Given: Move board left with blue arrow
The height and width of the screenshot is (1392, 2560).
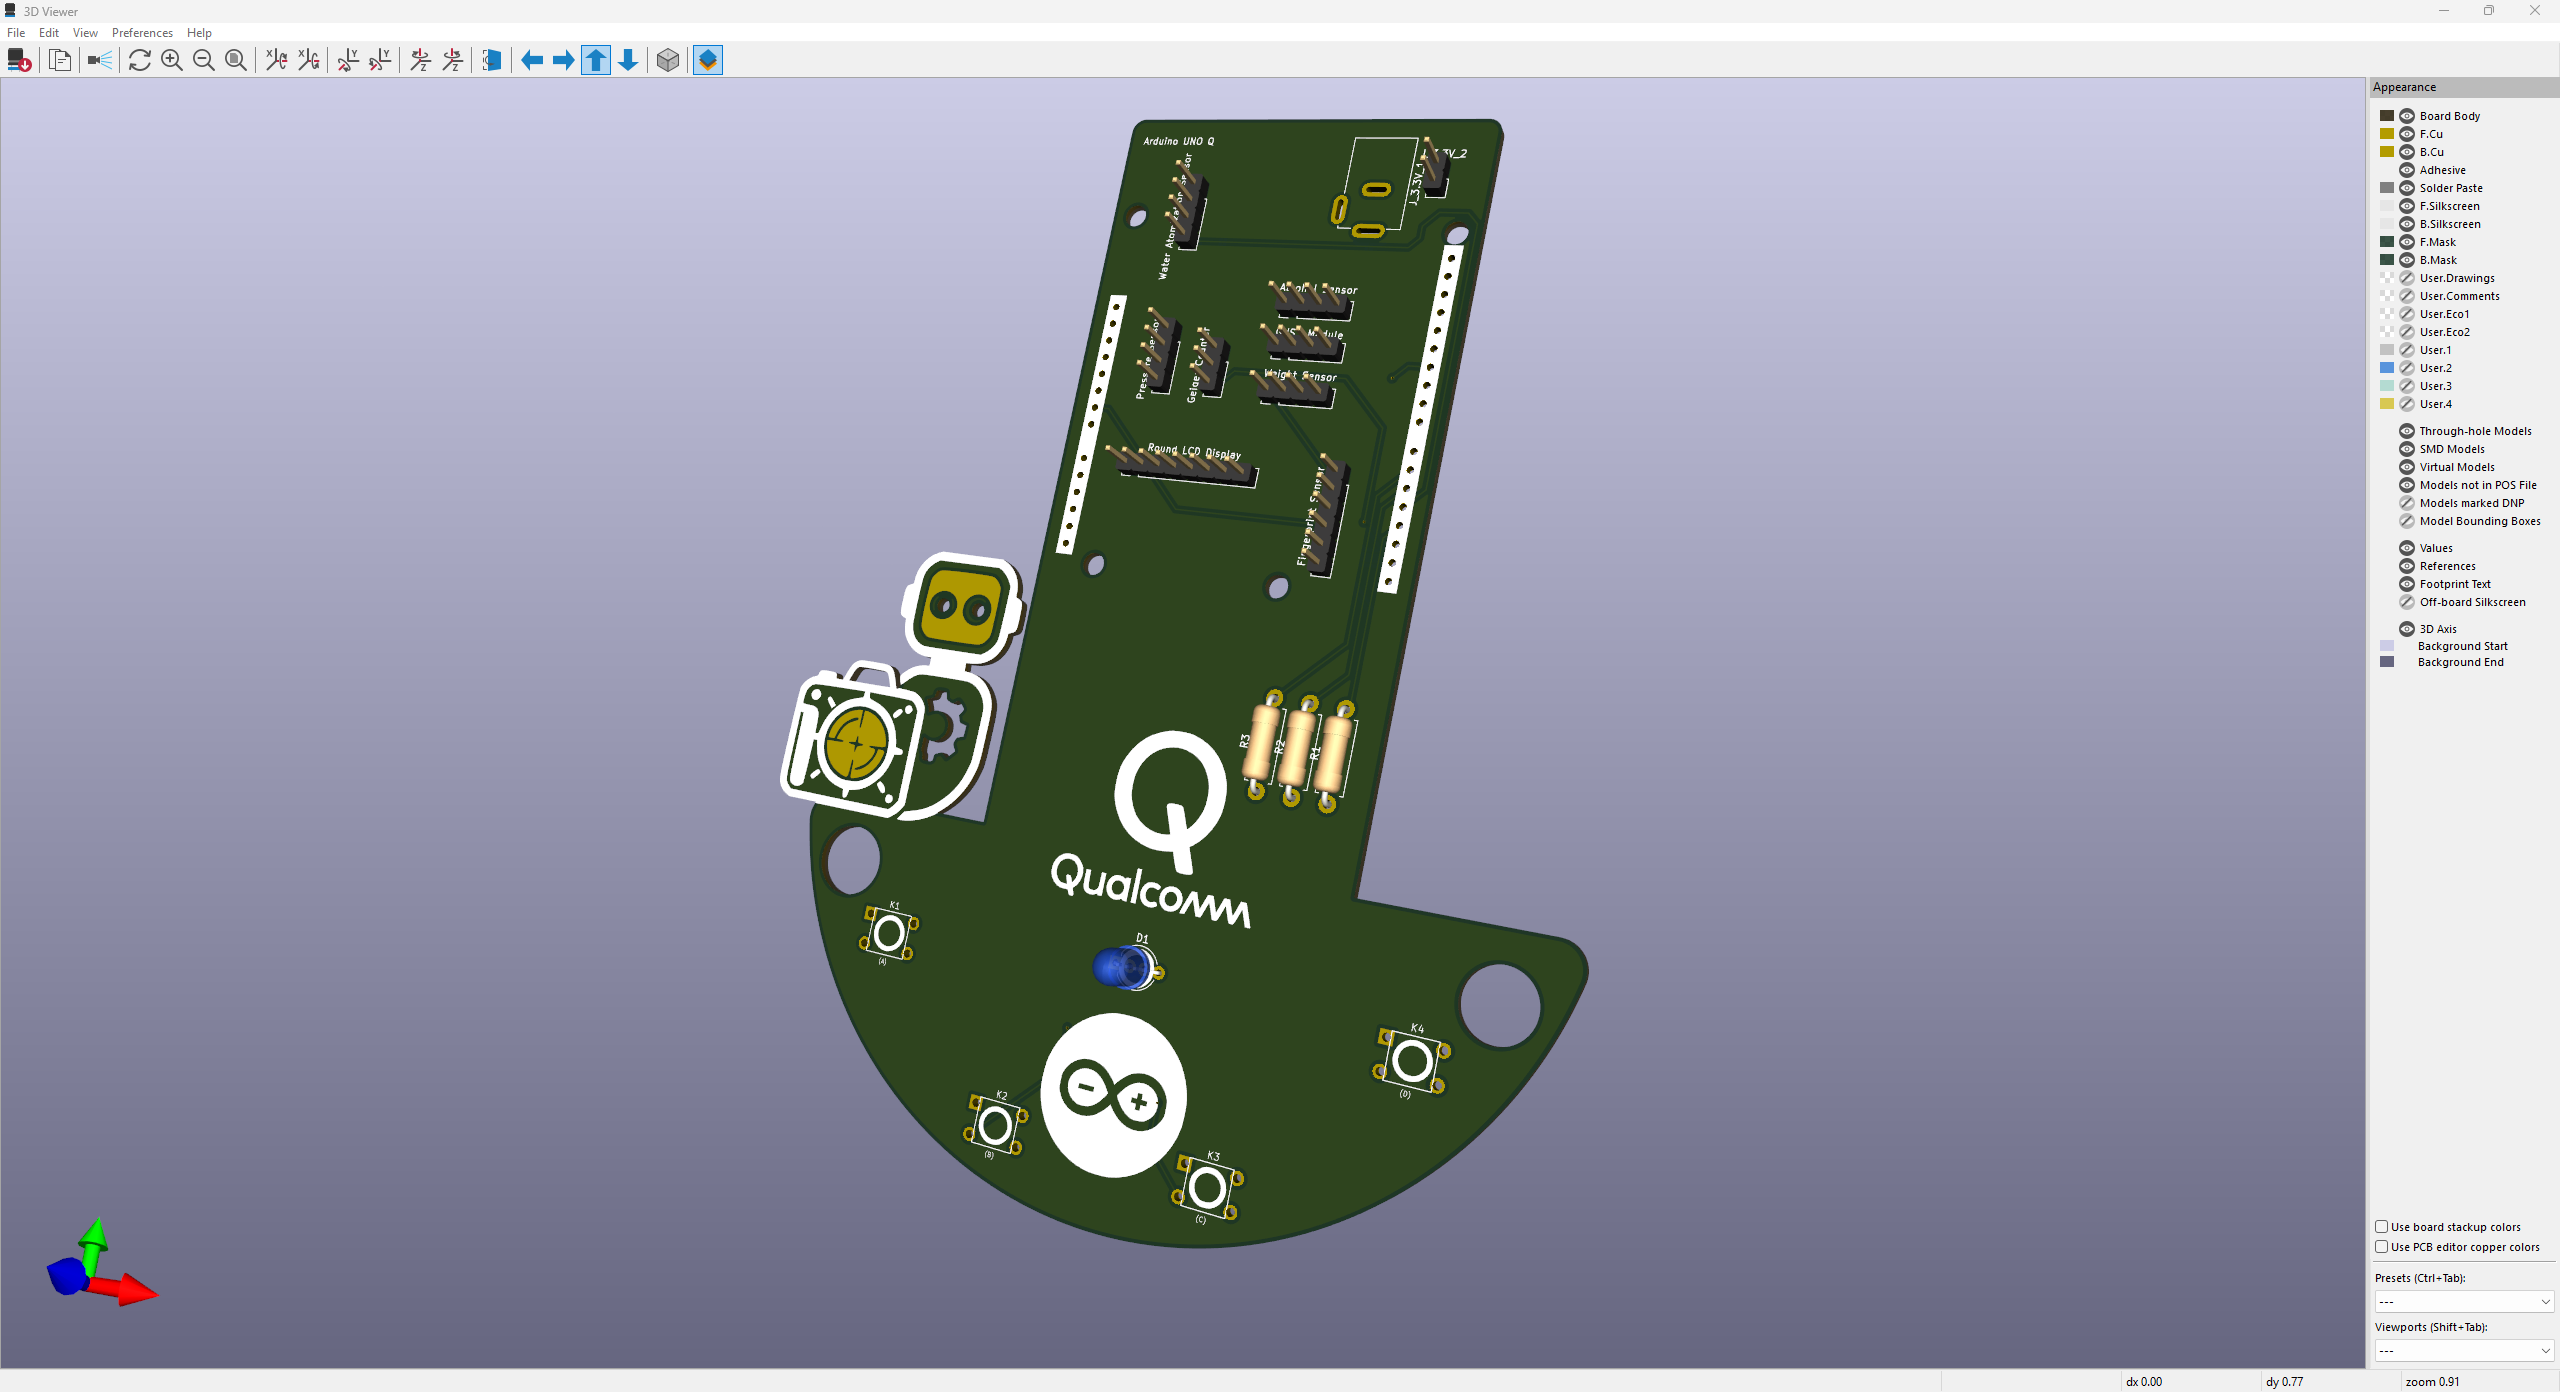Looking at the screenshot, I should coord(532,60).
